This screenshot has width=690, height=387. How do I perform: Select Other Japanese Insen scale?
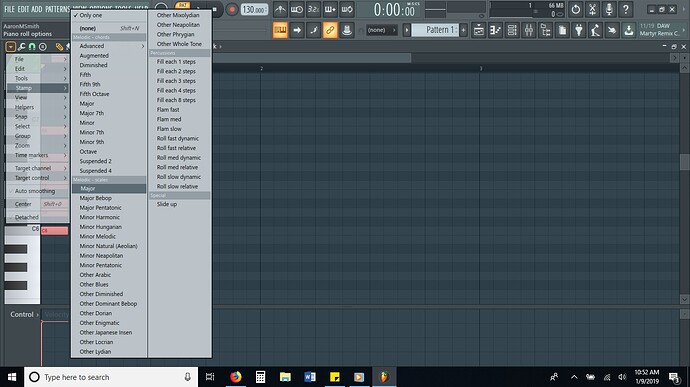[109, 332]
